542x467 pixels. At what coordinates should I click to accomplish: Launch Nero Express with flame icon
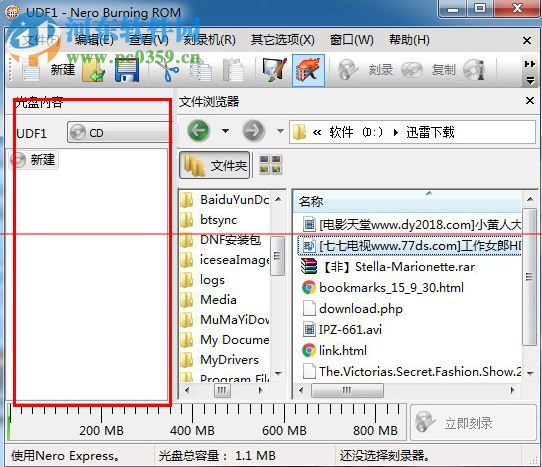308,70
